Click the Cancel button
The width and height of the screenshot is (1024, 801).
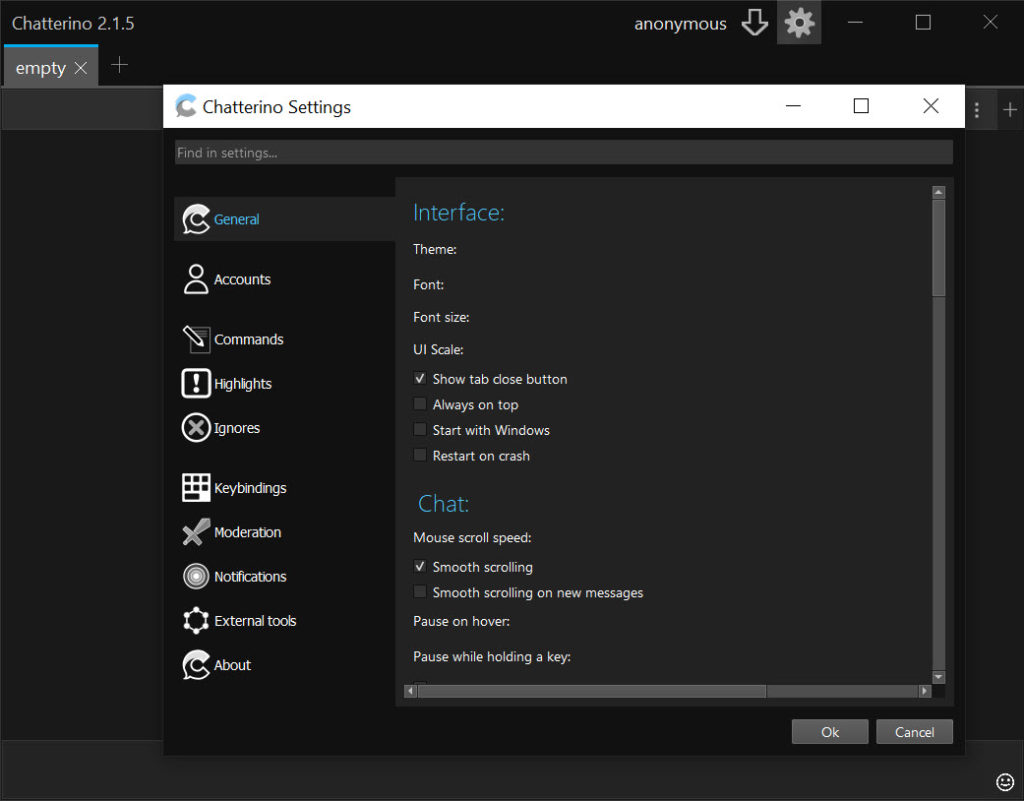[914, 732]
